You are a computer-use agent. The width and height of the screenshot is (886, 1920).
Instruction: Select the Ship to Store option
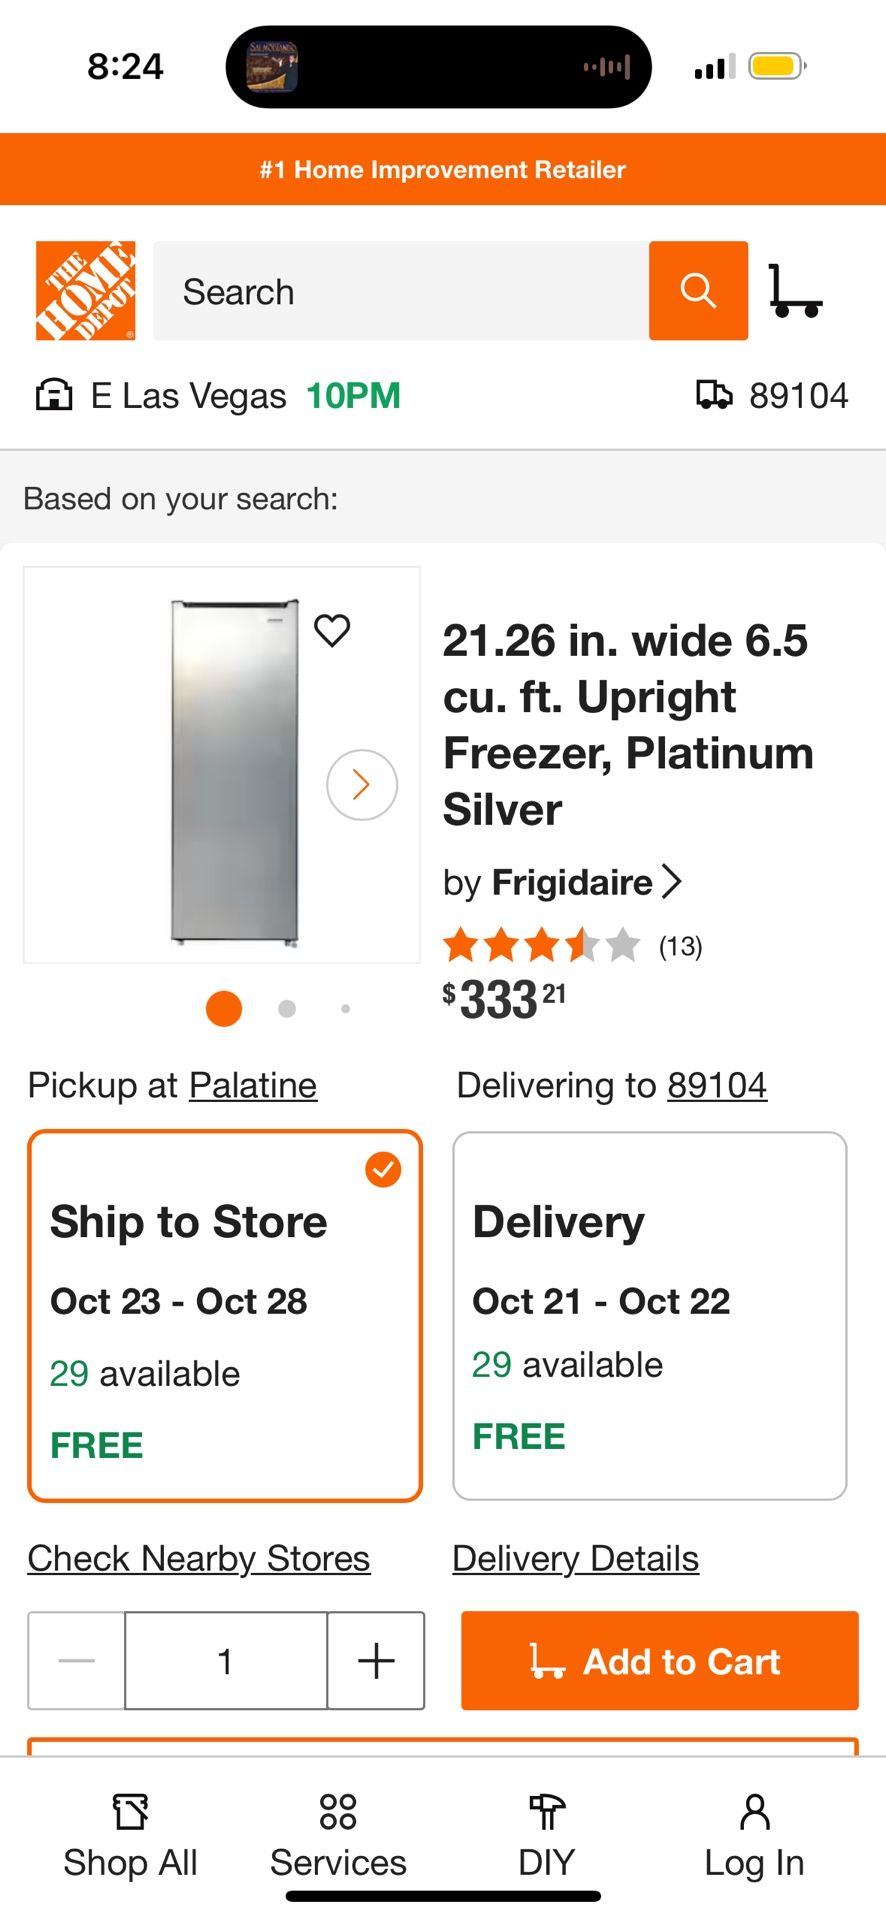[225, 1316]
